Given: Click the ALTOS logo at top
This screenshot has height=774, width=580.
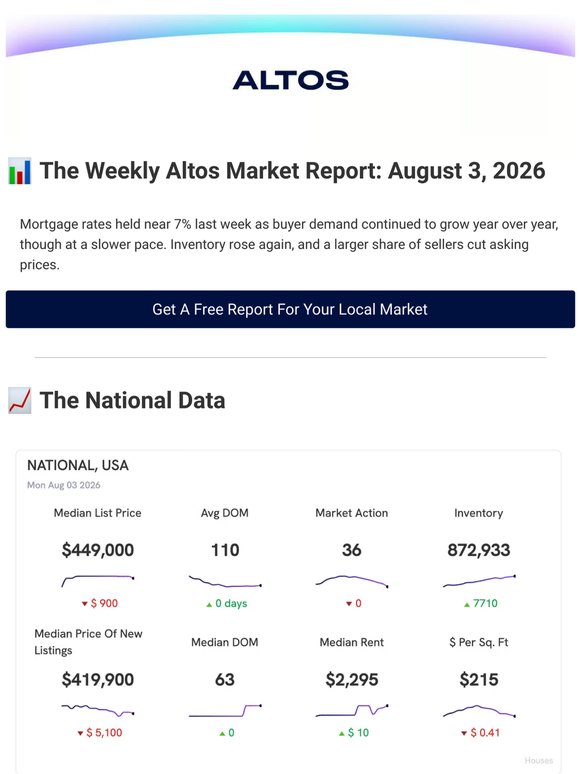Looking at the screenshot, I should click(290, 80).
